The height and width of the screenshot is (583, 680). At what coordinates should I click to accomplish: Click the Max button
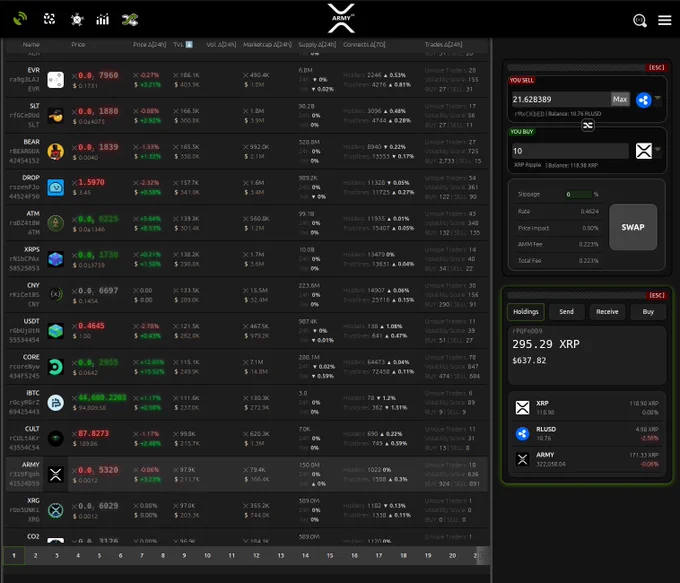pos(620,99)
